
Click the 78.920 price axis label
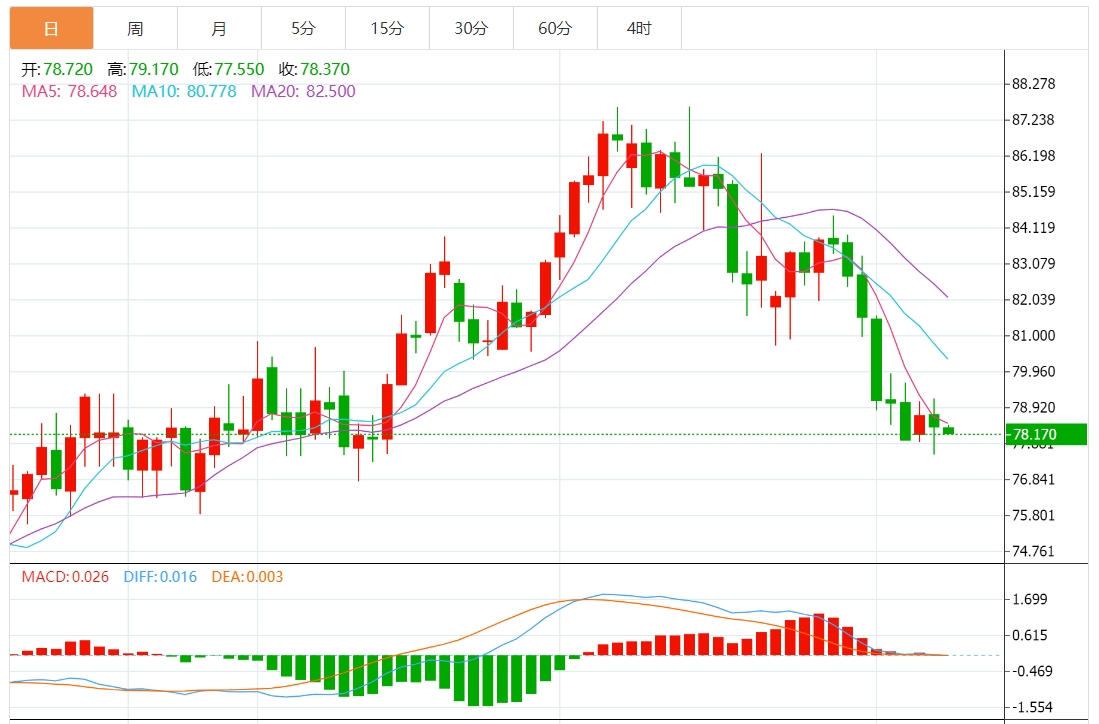tap(1034, 407)
